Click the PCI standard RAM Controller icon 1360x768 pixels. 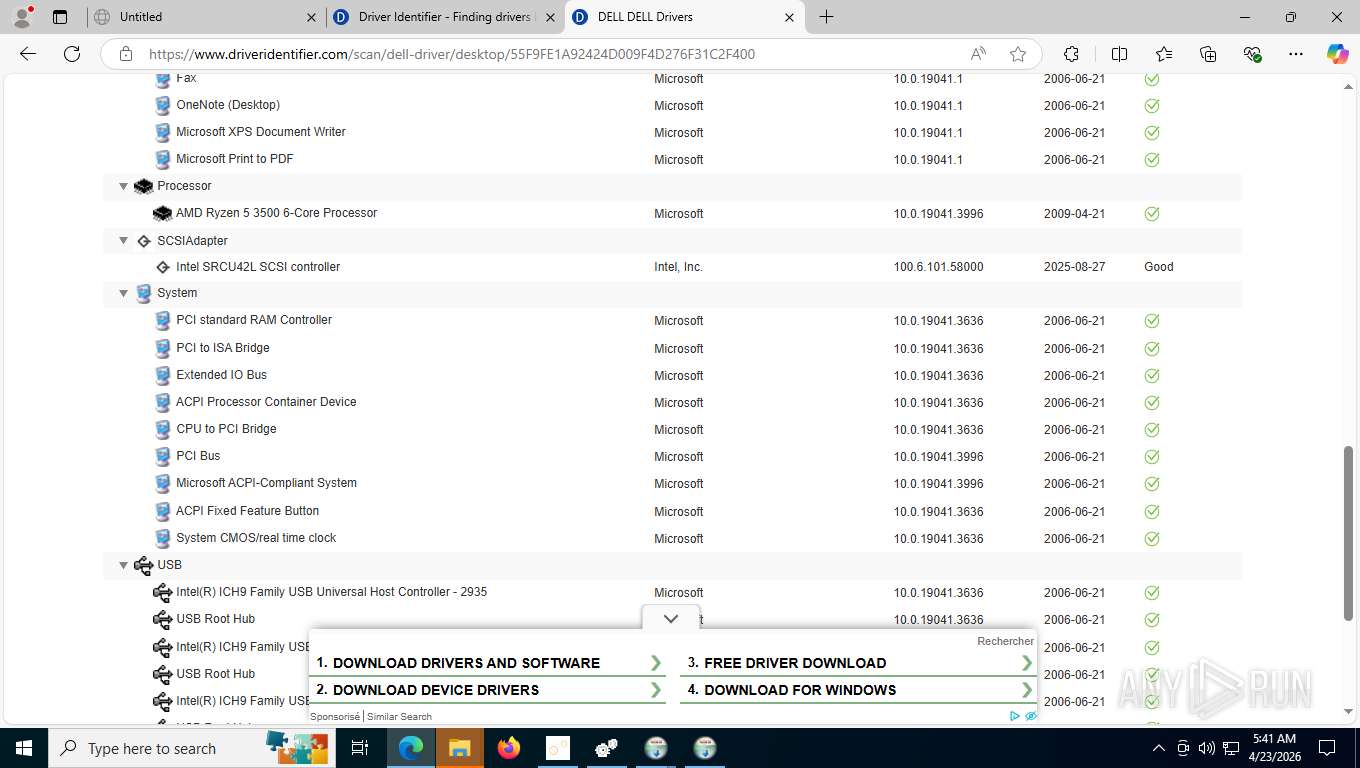163,321
